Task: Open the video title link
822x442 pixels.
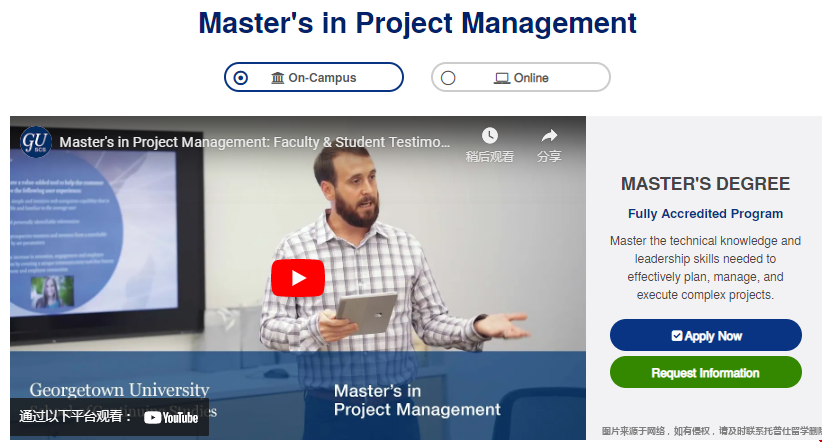Action: pyautogui.click(x=255, y=142)
